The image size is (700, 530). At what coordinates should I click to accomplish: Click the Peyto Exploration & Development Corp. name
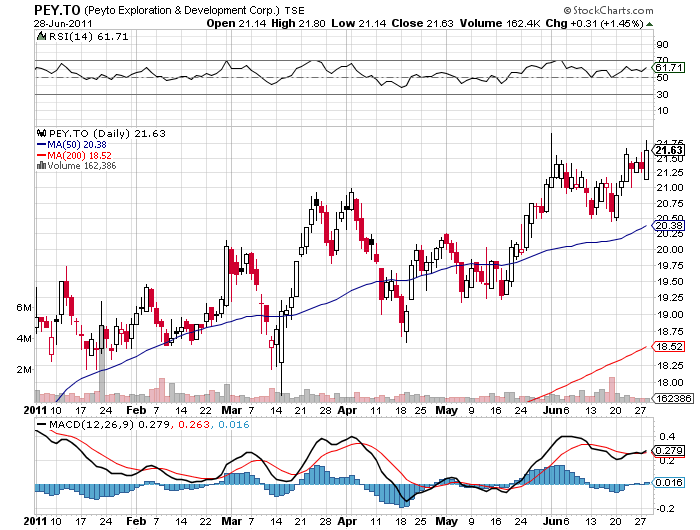tap(182, 11)
